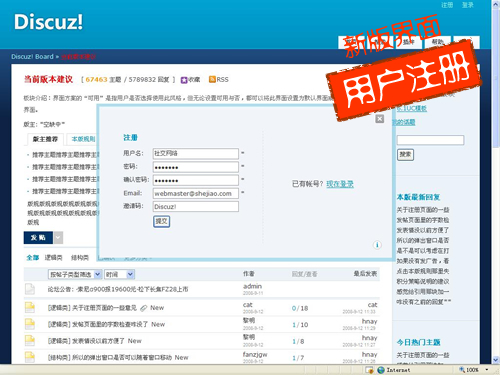Click the 邀请码 field containing Discuz!

pyautogui.click(x=196, y=207)
